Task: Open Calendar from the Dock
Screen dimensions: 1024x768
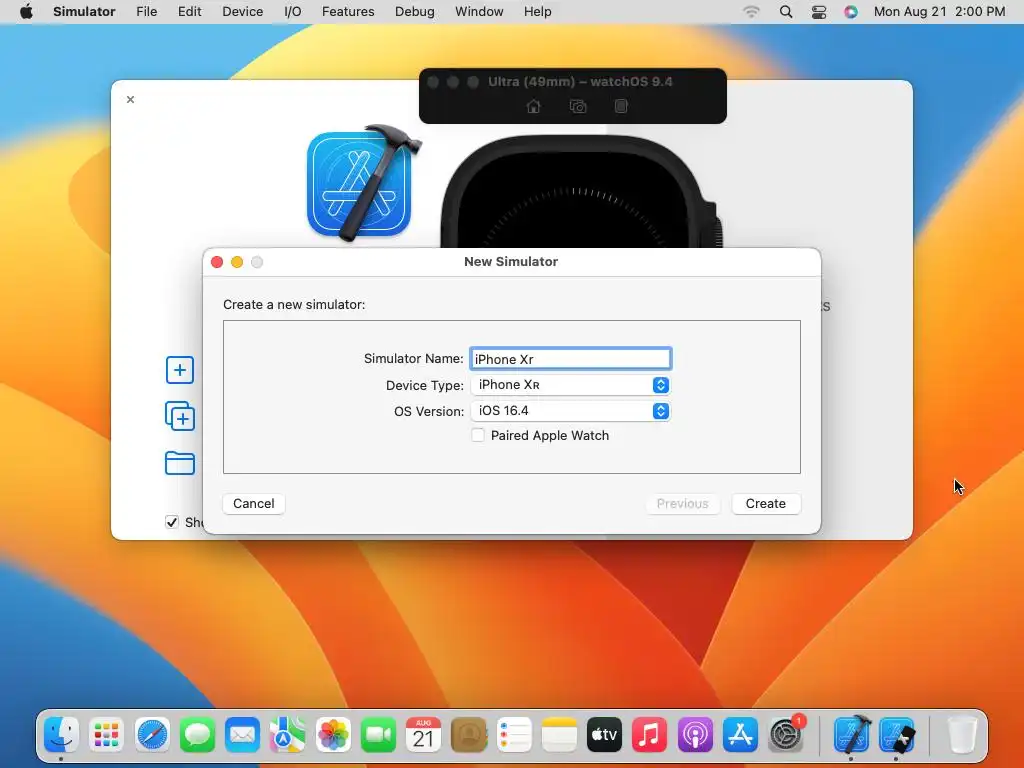Action: (423, 735)
